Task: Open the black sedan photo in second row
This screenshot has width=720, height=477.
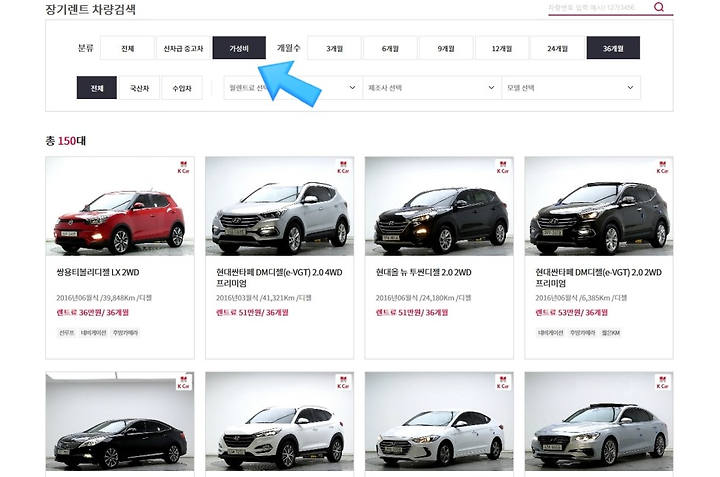Action: click(x=120, y=421)
